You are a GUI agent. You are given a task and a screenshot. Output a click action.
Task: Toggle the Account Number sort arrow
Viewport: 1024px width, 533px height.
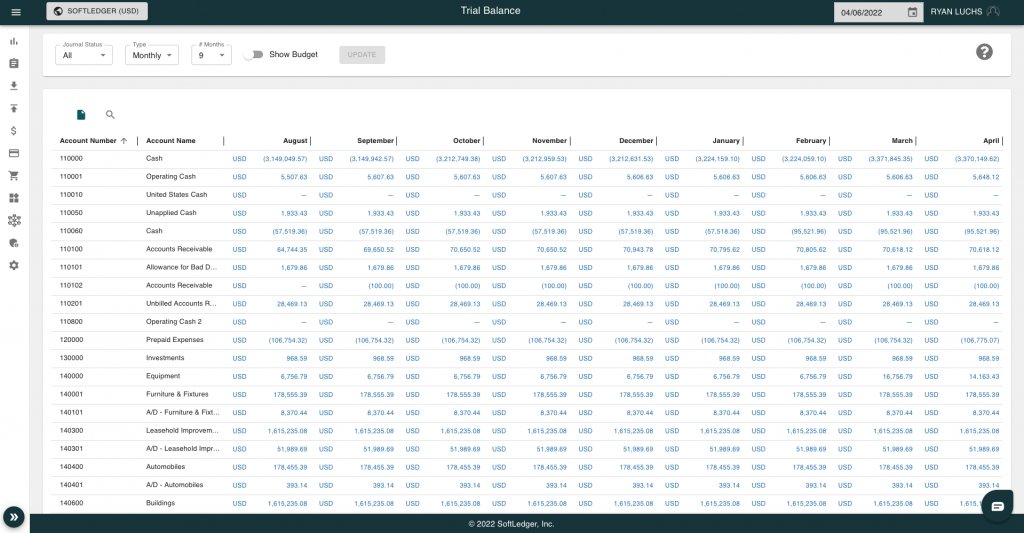pos(123,140)
